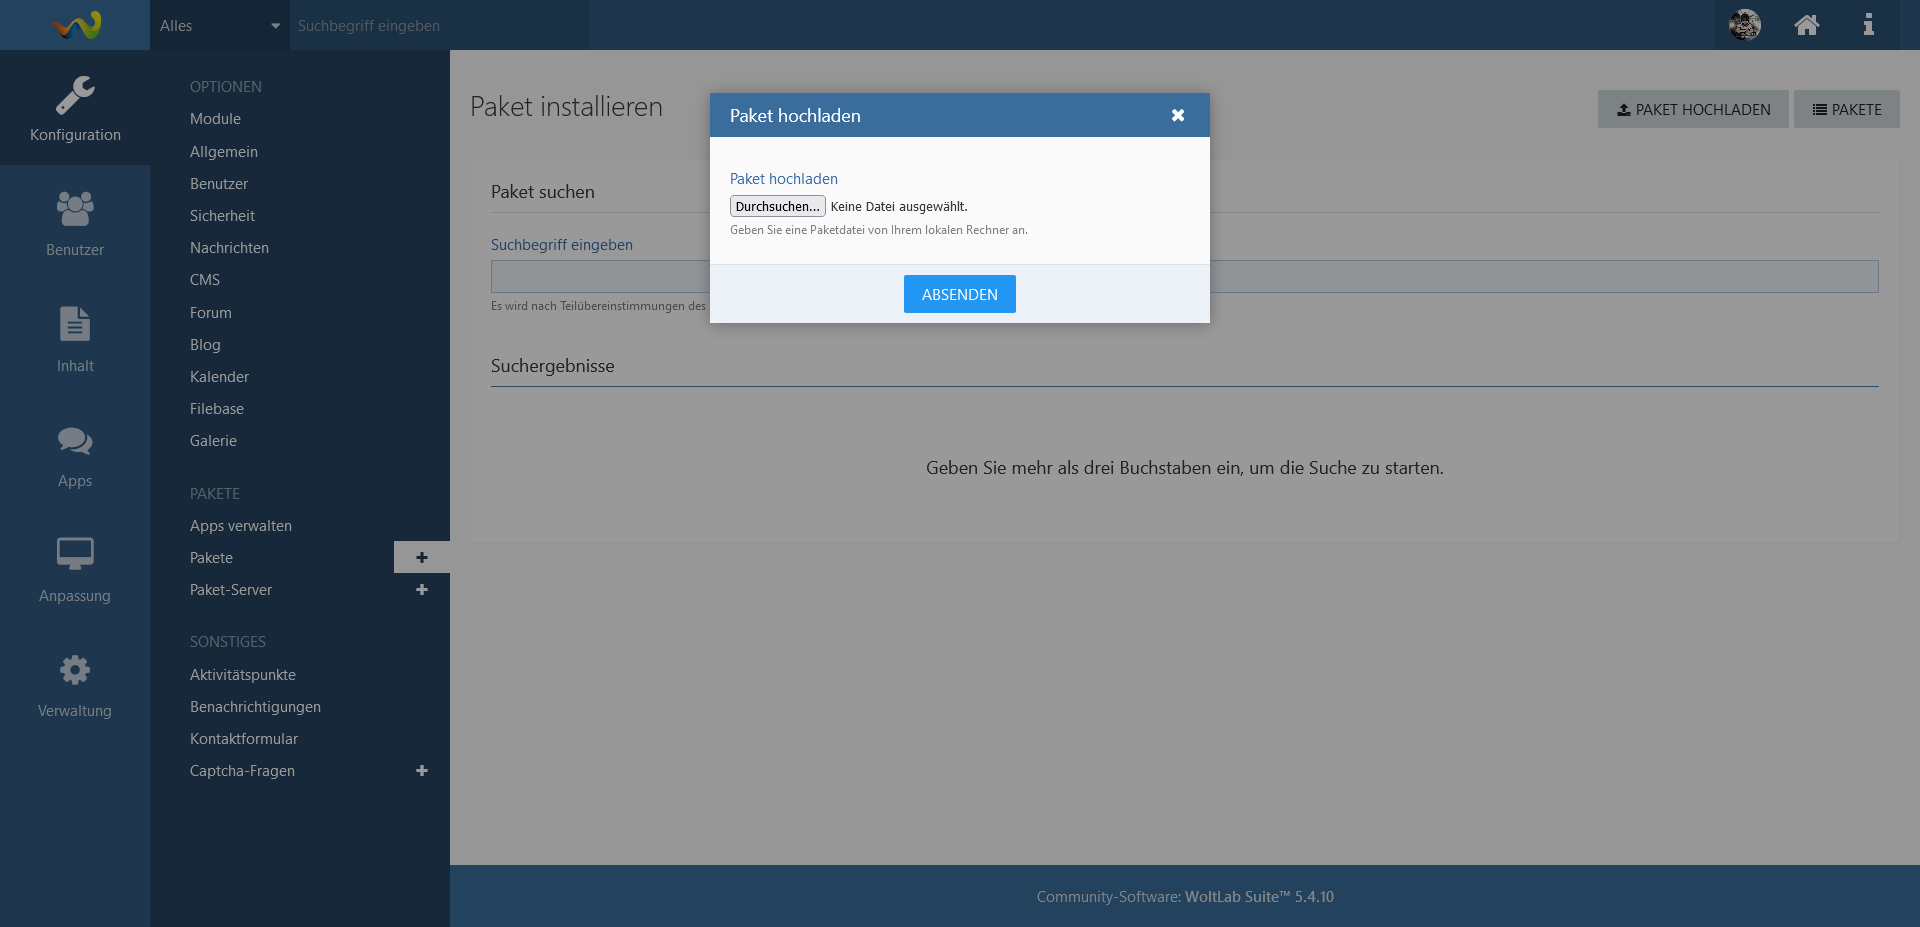1920x927 pixels.
Task: Click plus icon next to Paket-Server
Action: 422,590
